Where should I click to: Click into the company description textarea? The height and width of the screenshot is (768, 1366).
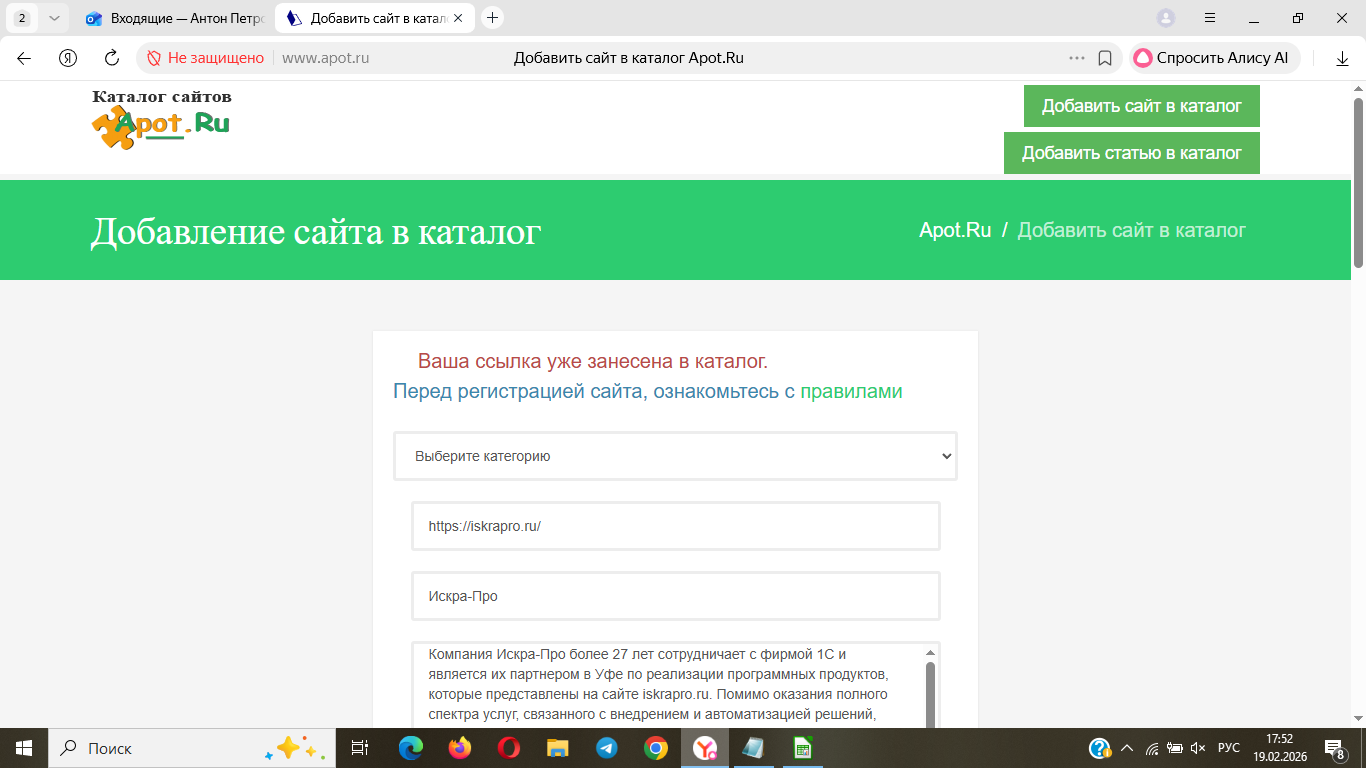click(668, 685)
